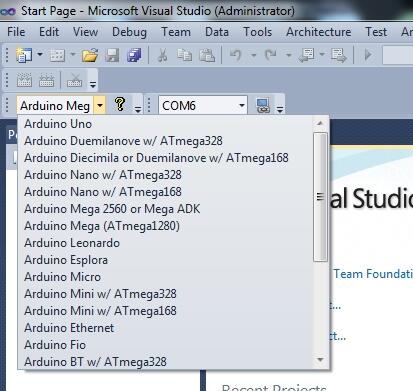The width and height of the screenshot is (413, 391).
Task: Click the Add New Item toolbar icon
Action: 57,55
